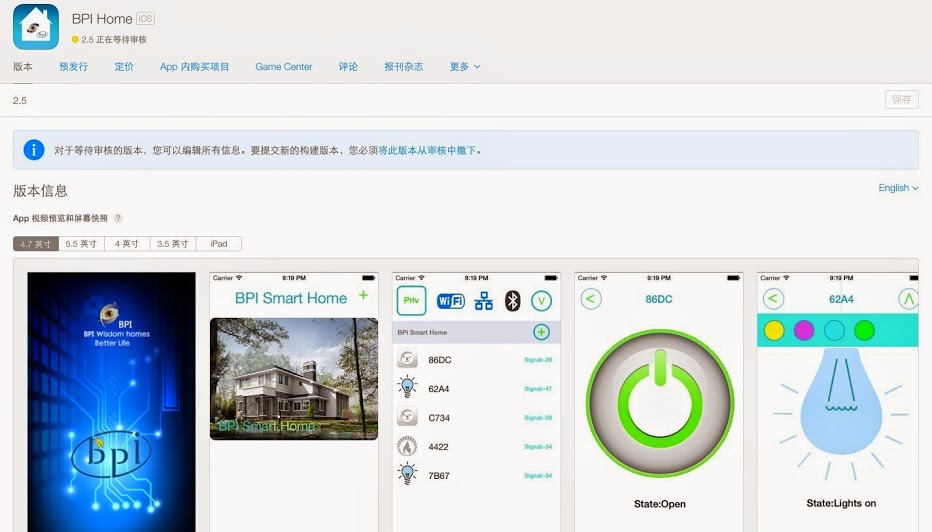
Task: Click the circled V icon
Action: tap(541, 301)
